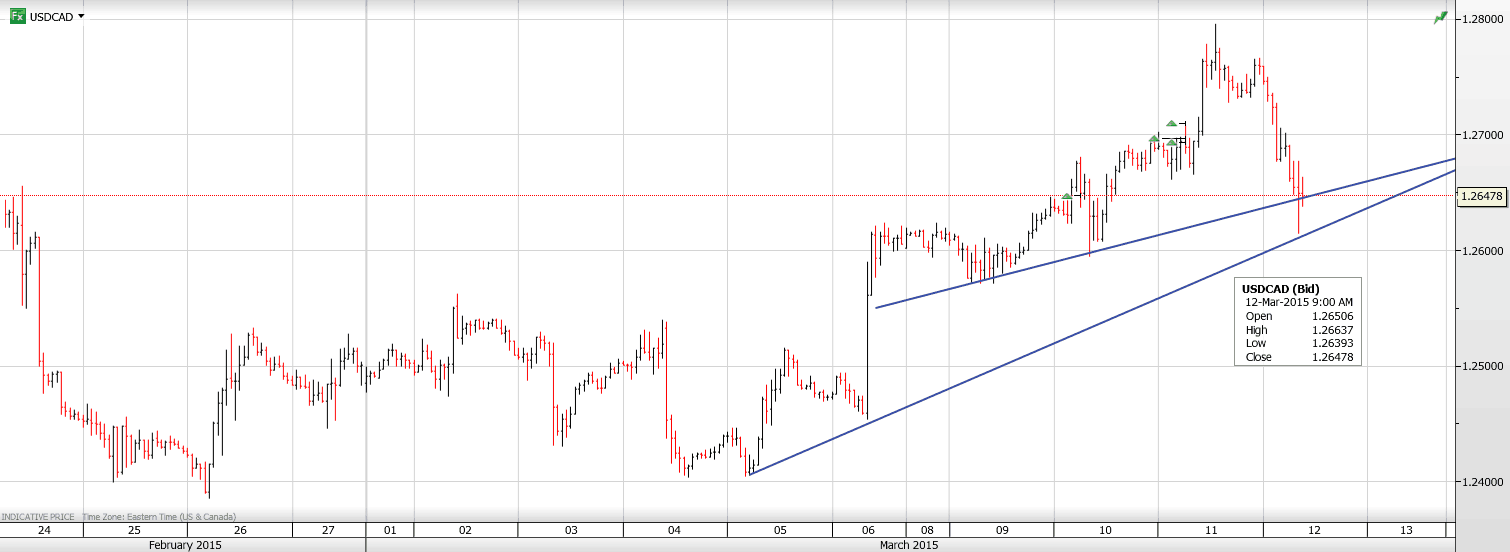
Task: Select the leftmost green triangle marker
Action: 1067,196
